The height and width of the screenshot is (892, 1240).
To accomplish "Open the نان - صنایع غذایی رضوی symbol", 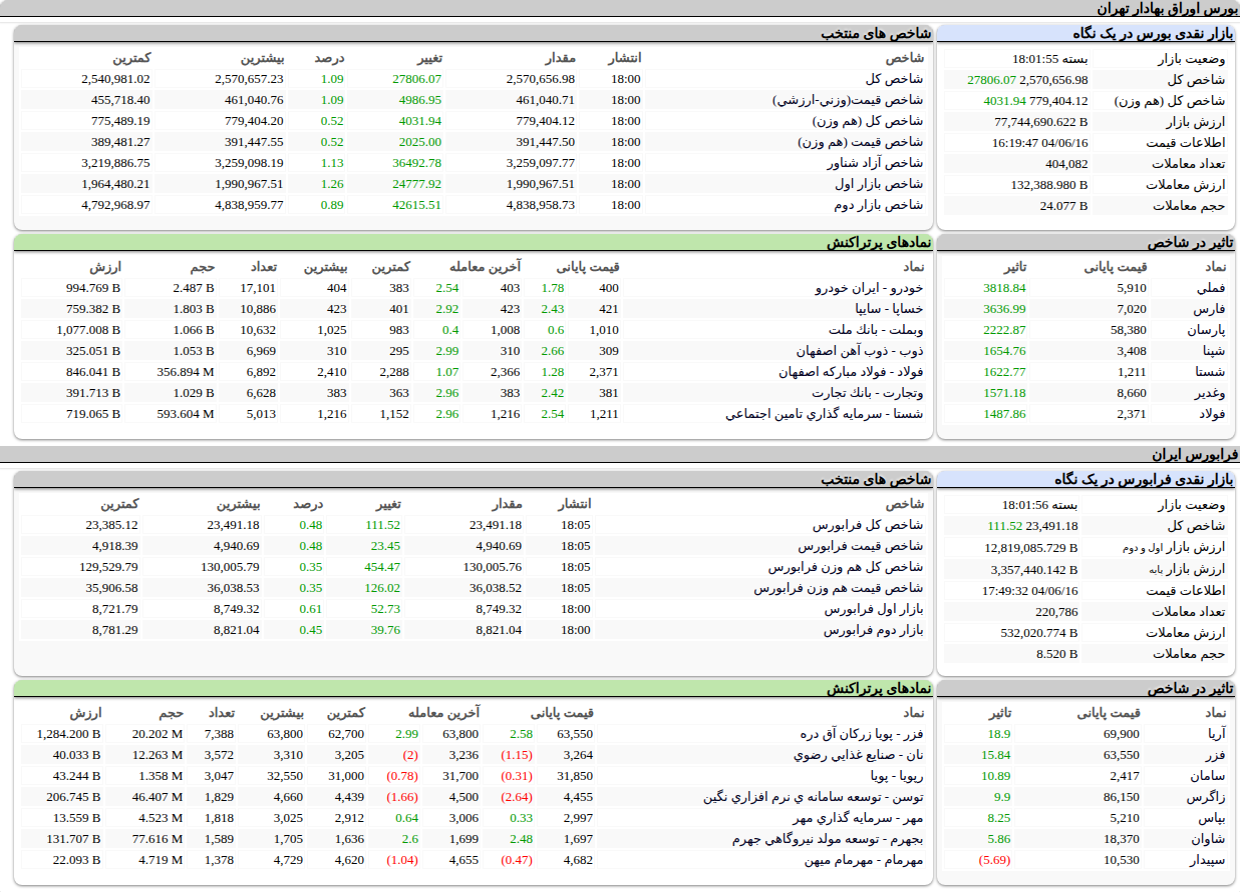I will (857, 755).
